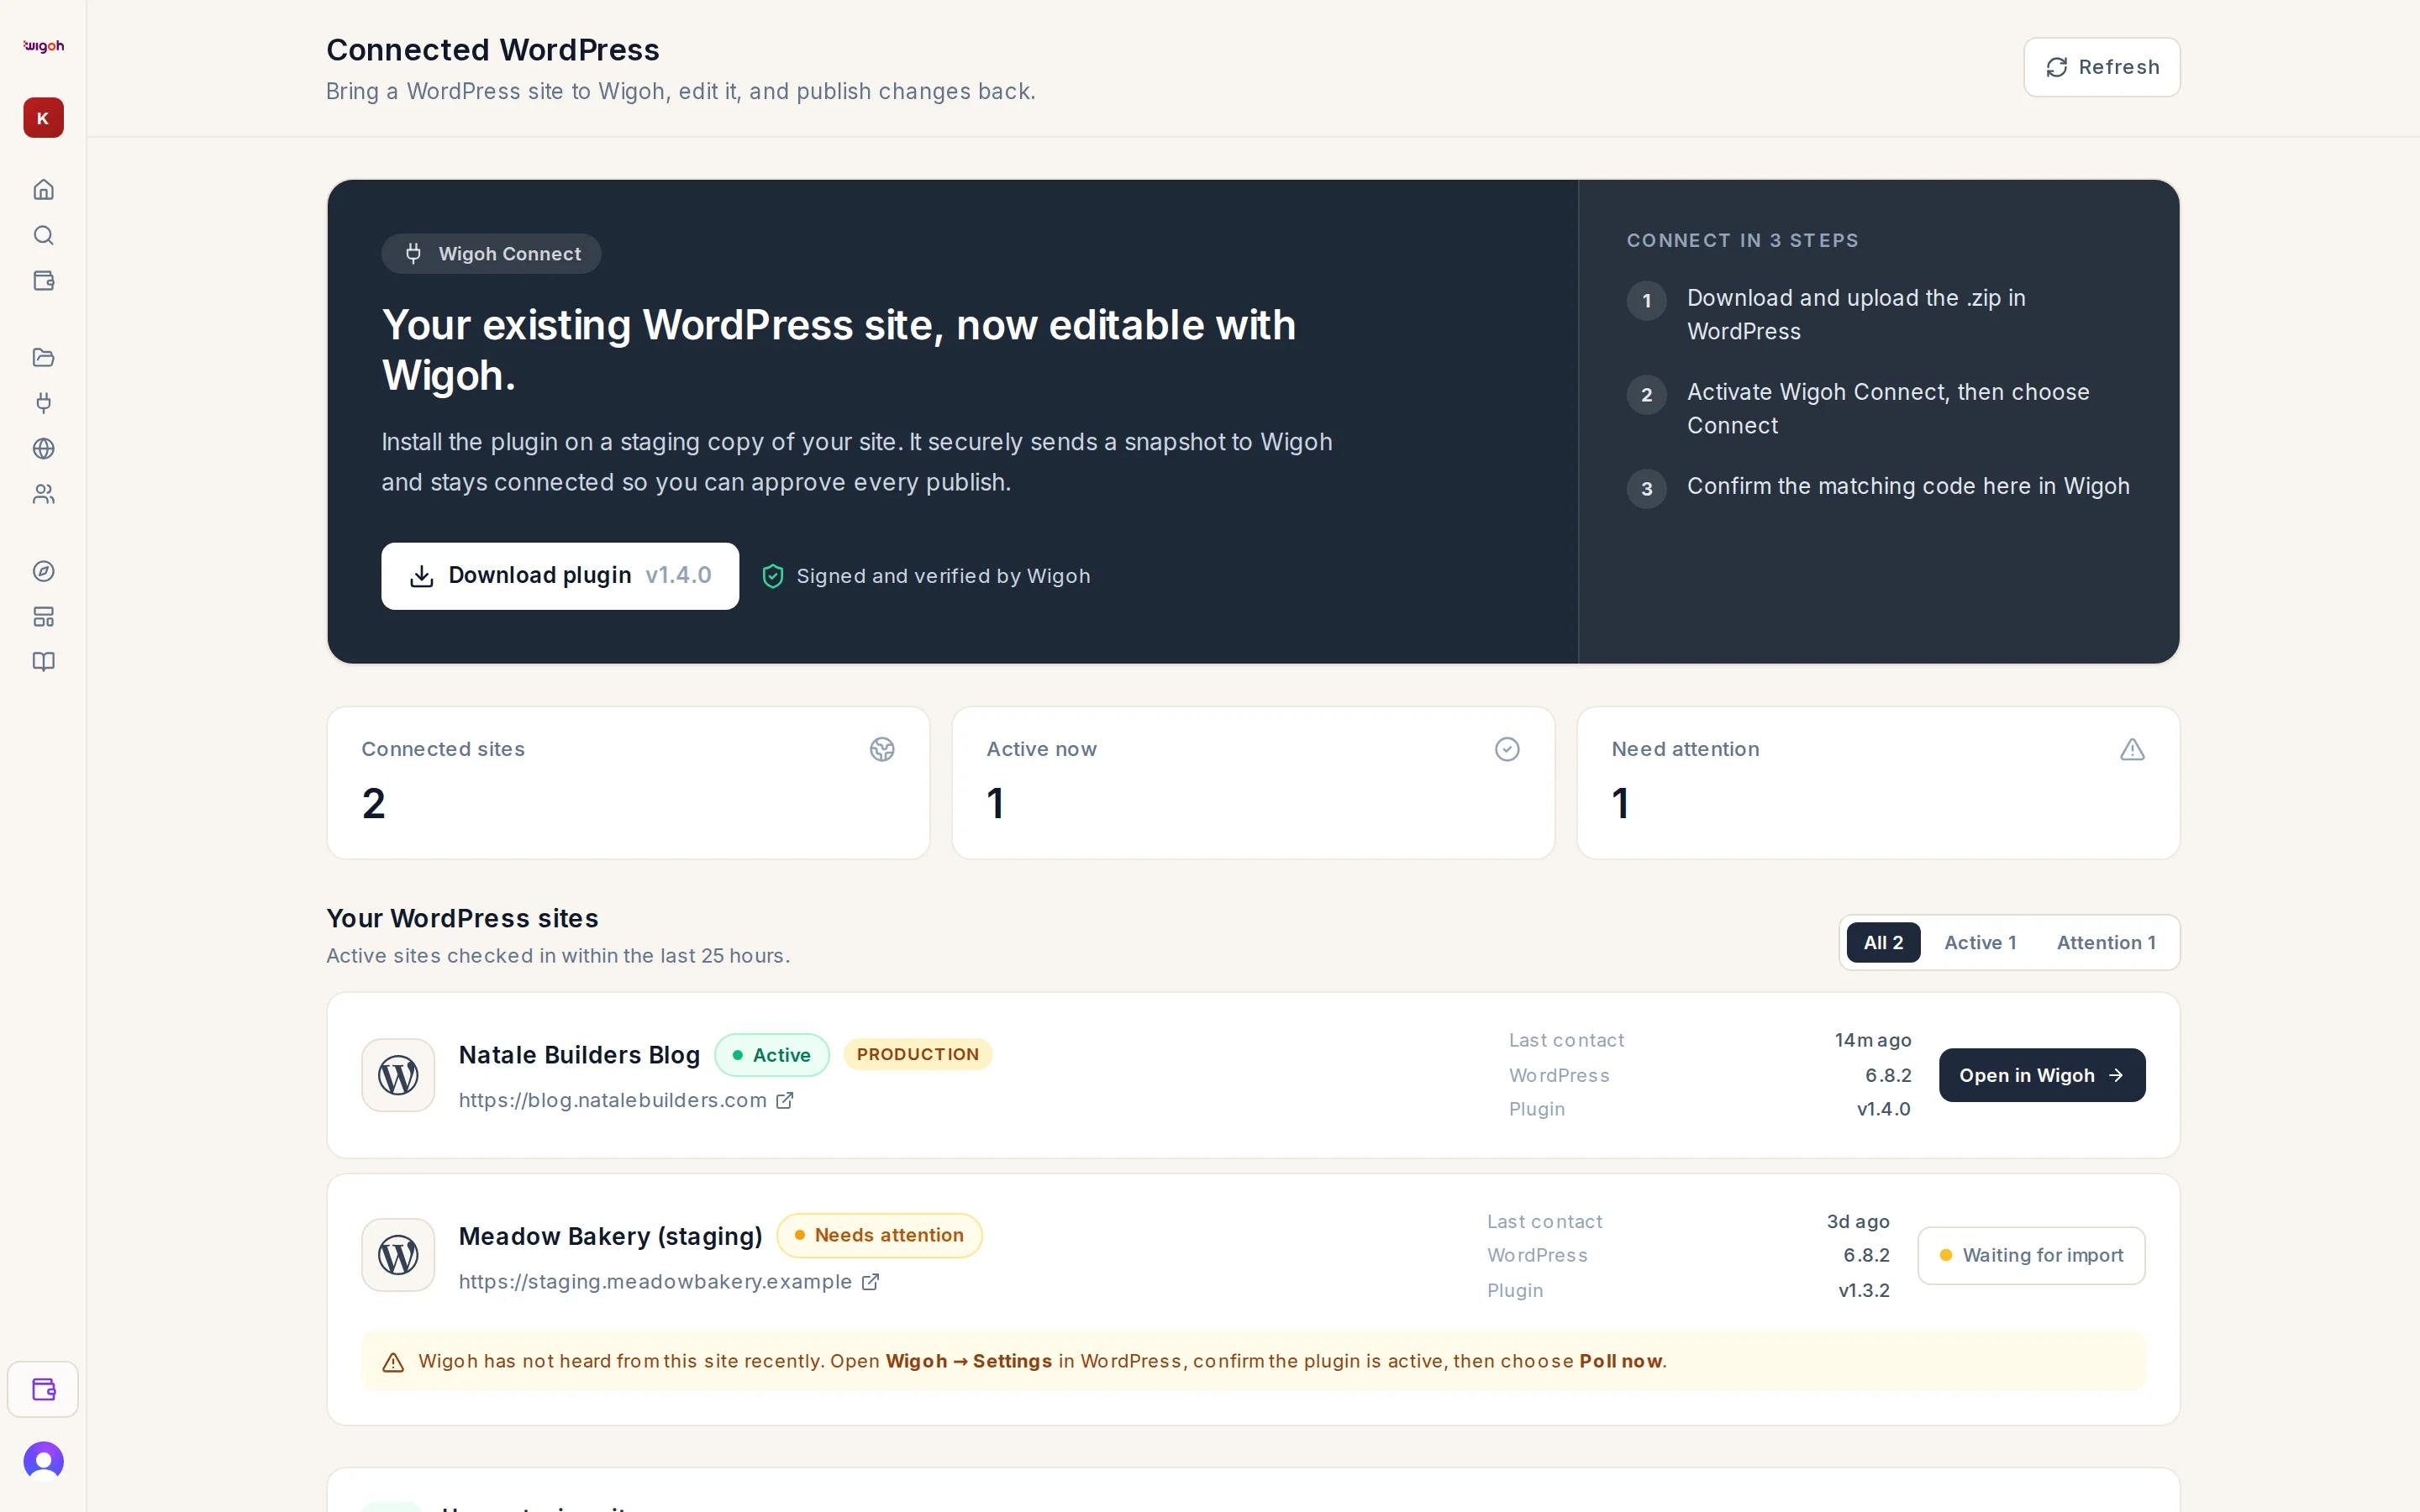Select the plug icon in sidebar

tap(43, 403)
